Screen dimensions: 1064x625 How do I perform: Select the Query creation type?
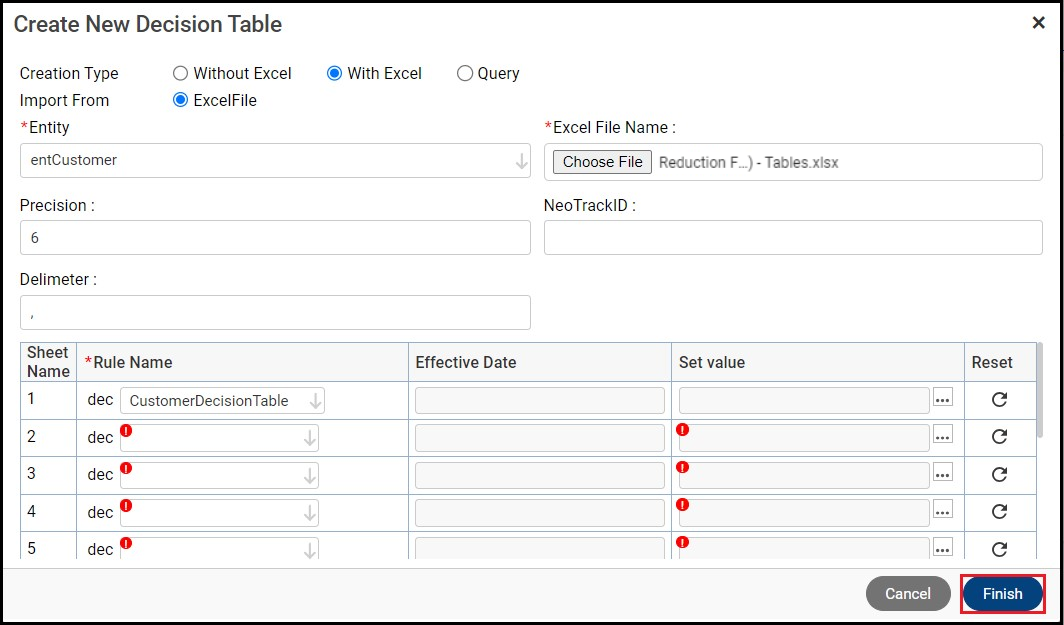click(x=465, y=73)
